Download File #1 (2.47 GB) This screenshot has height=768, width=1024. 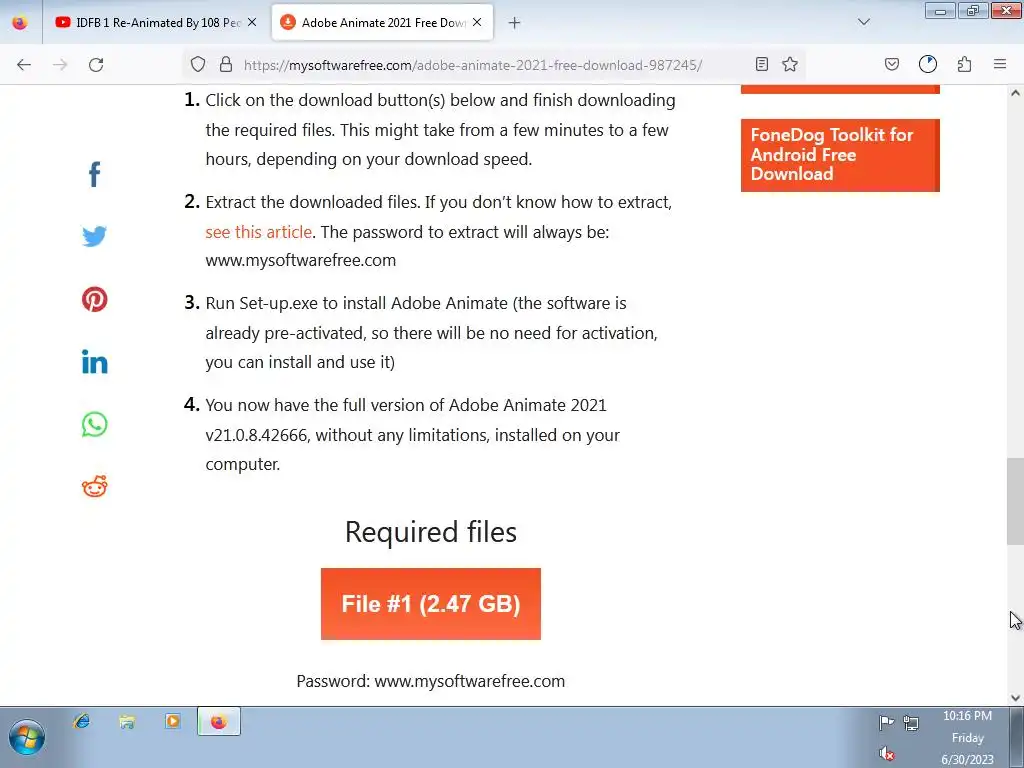pyautogui.click(x=431, y=604)
